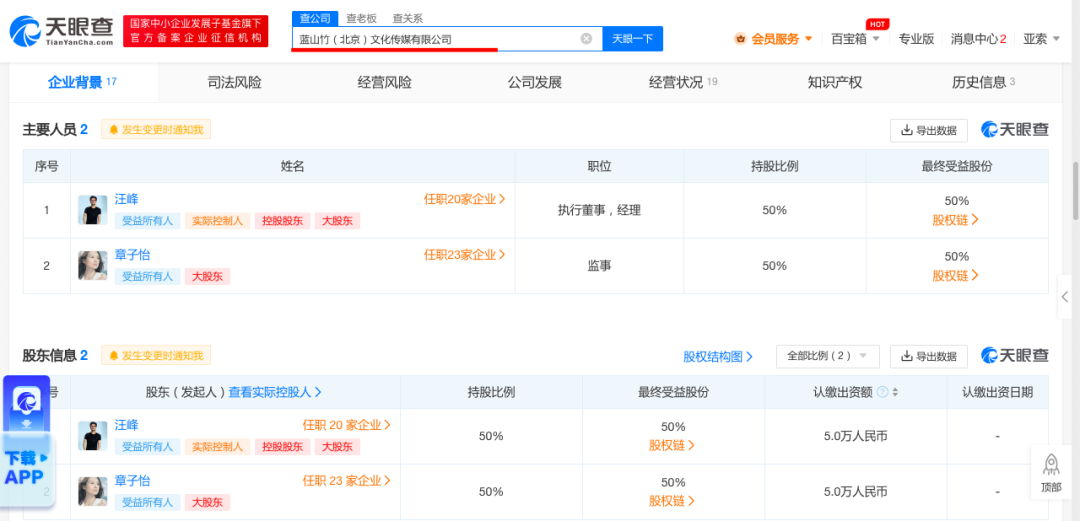Clear the search box with X icon
This screenshot has width=1080, height=521.
tap(587, 39)
